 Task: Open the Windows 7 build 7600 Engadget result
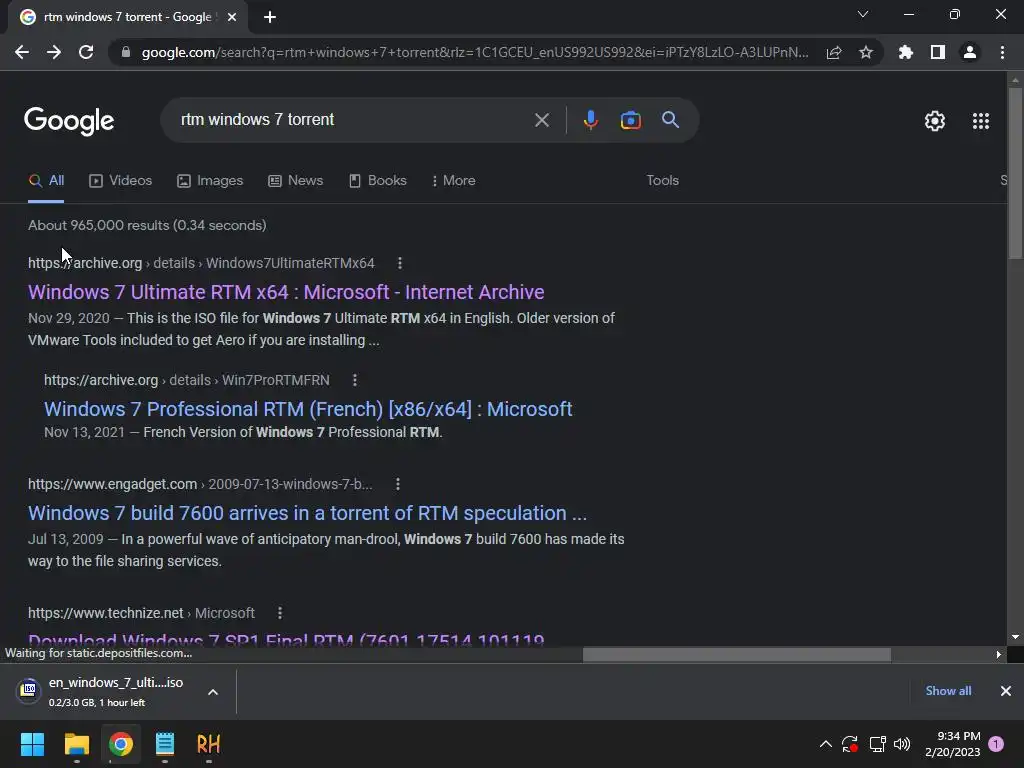coord(307,513)
